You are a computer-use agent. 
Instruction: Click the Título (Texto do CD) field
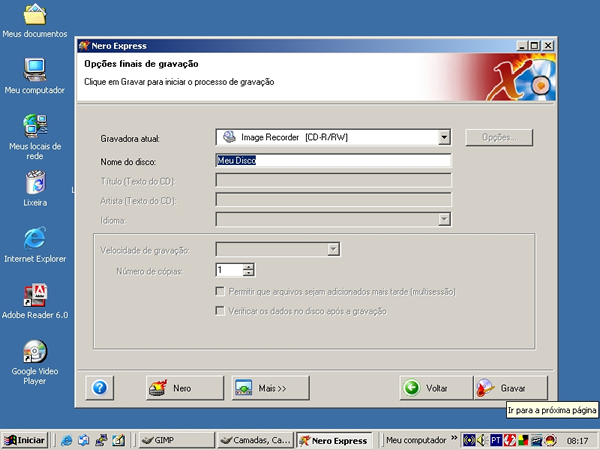pyautogui.click(x=333, y=180)
